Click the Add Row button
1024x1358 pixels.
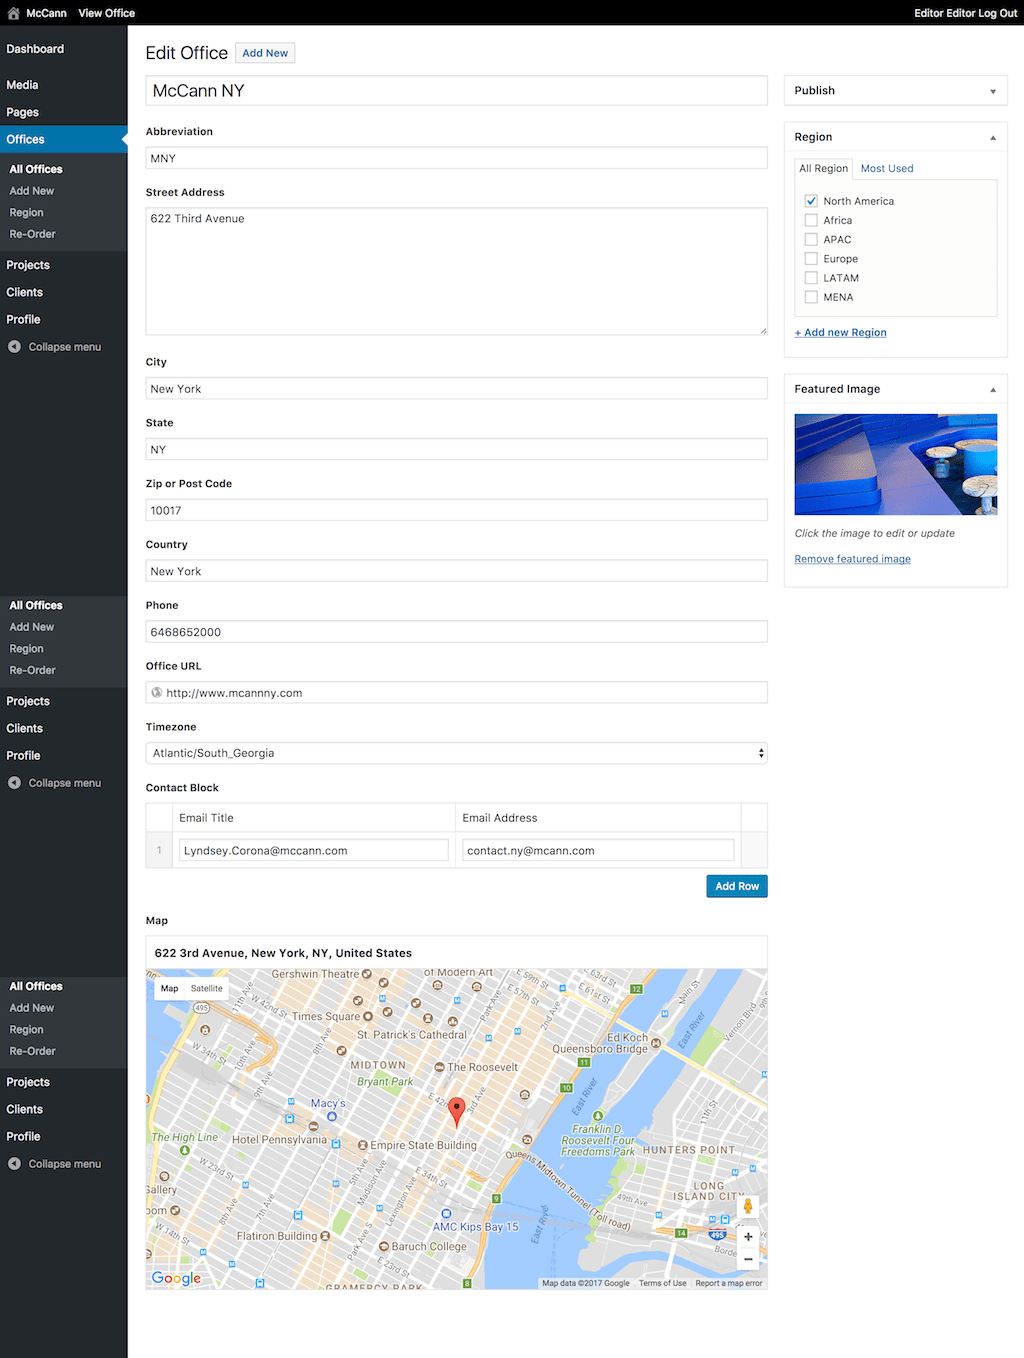pos(737,886)
